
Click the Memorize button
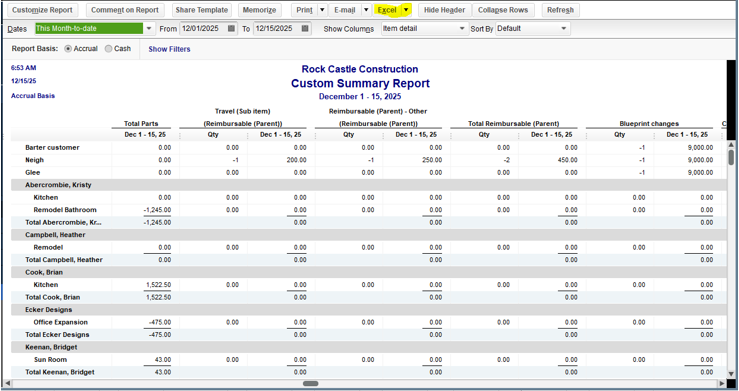click(260, 10)
